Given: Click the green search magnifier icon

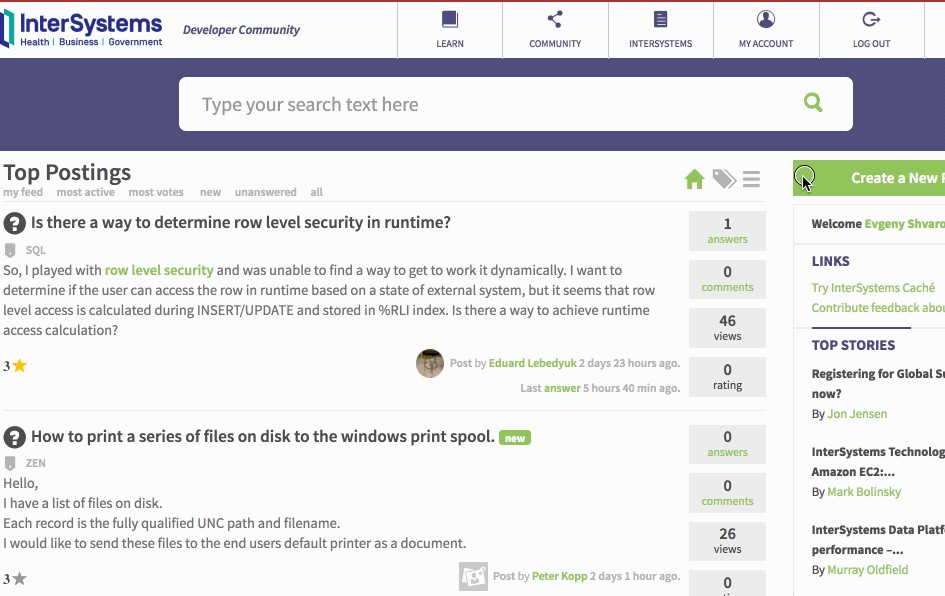Looking at the screenshot, I should click(x=813, y=103).
